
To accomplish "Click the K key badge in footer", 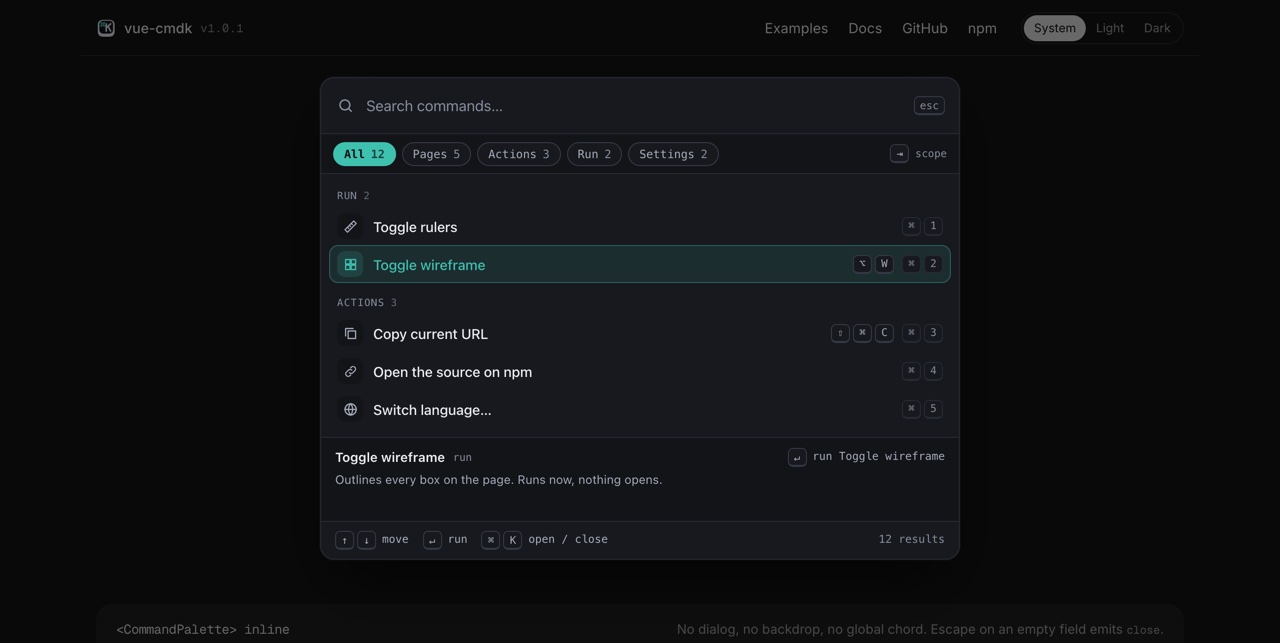I will [512, 540].
